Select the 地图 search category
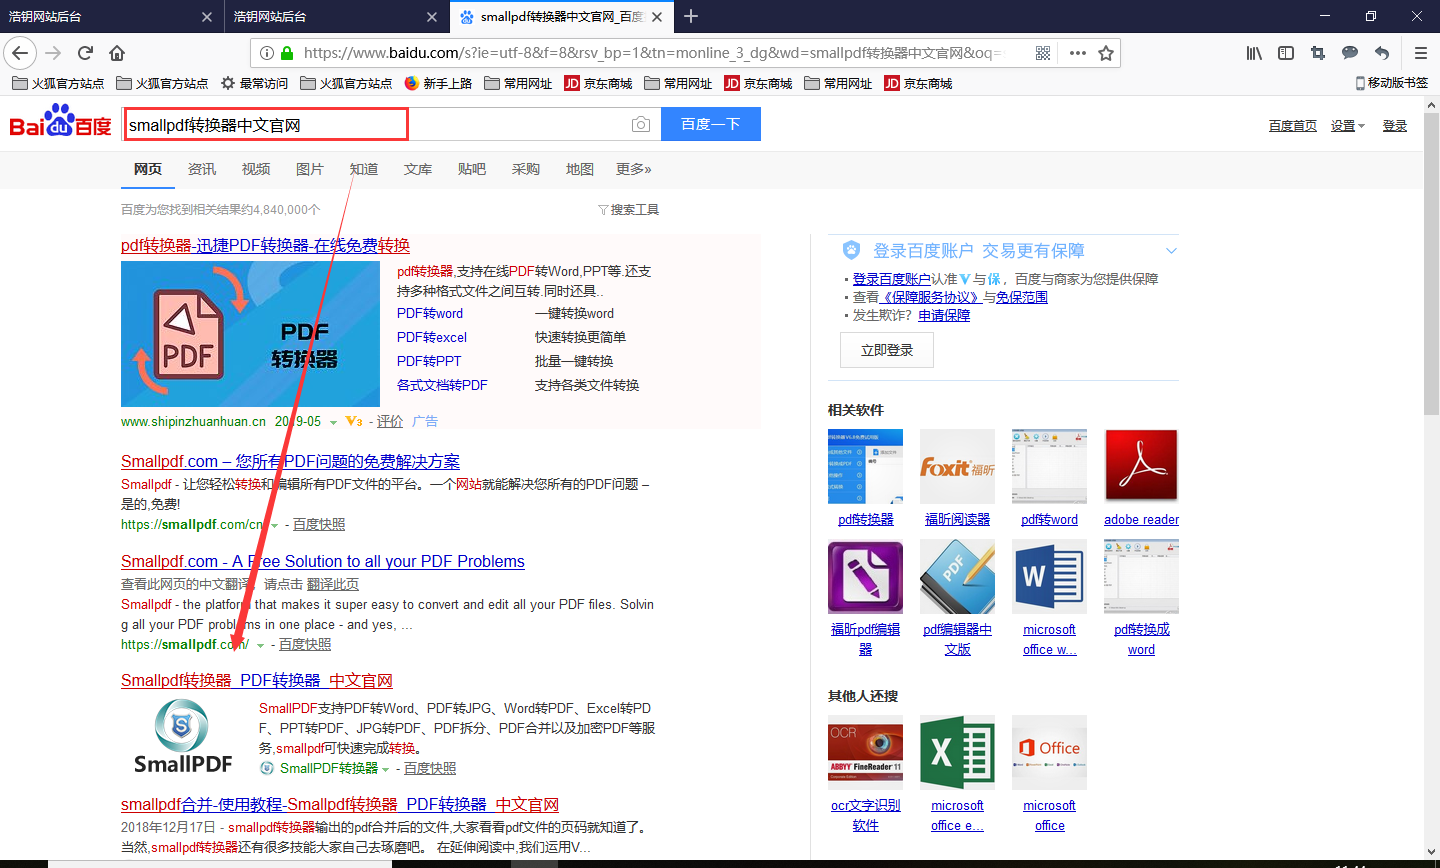 (x=580, y=169)
